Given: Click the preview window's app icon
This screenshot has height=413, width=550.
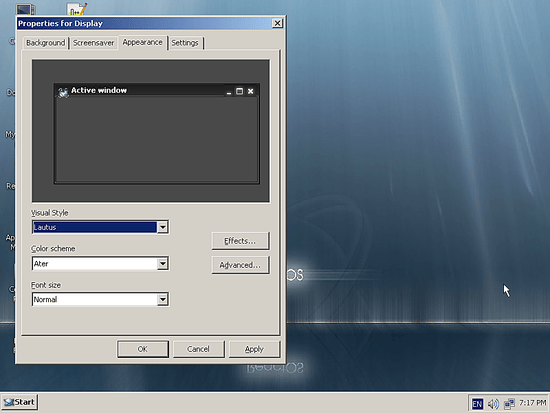Looking at the screenshot, I should 63,92.
